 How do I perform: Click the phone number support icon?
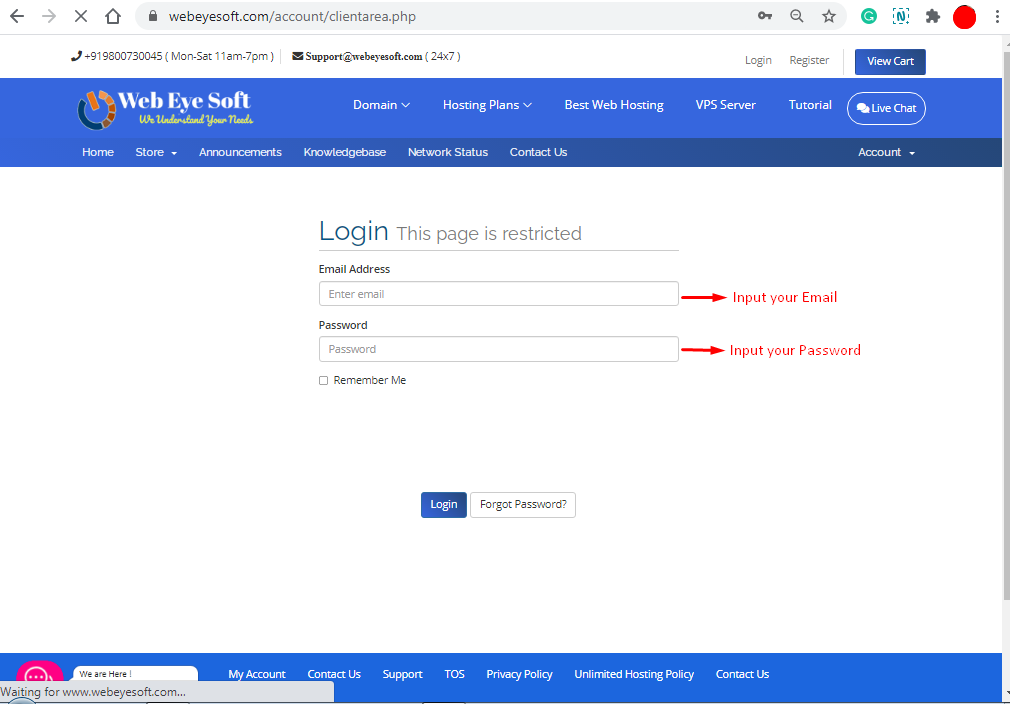[x=75, y=56]
